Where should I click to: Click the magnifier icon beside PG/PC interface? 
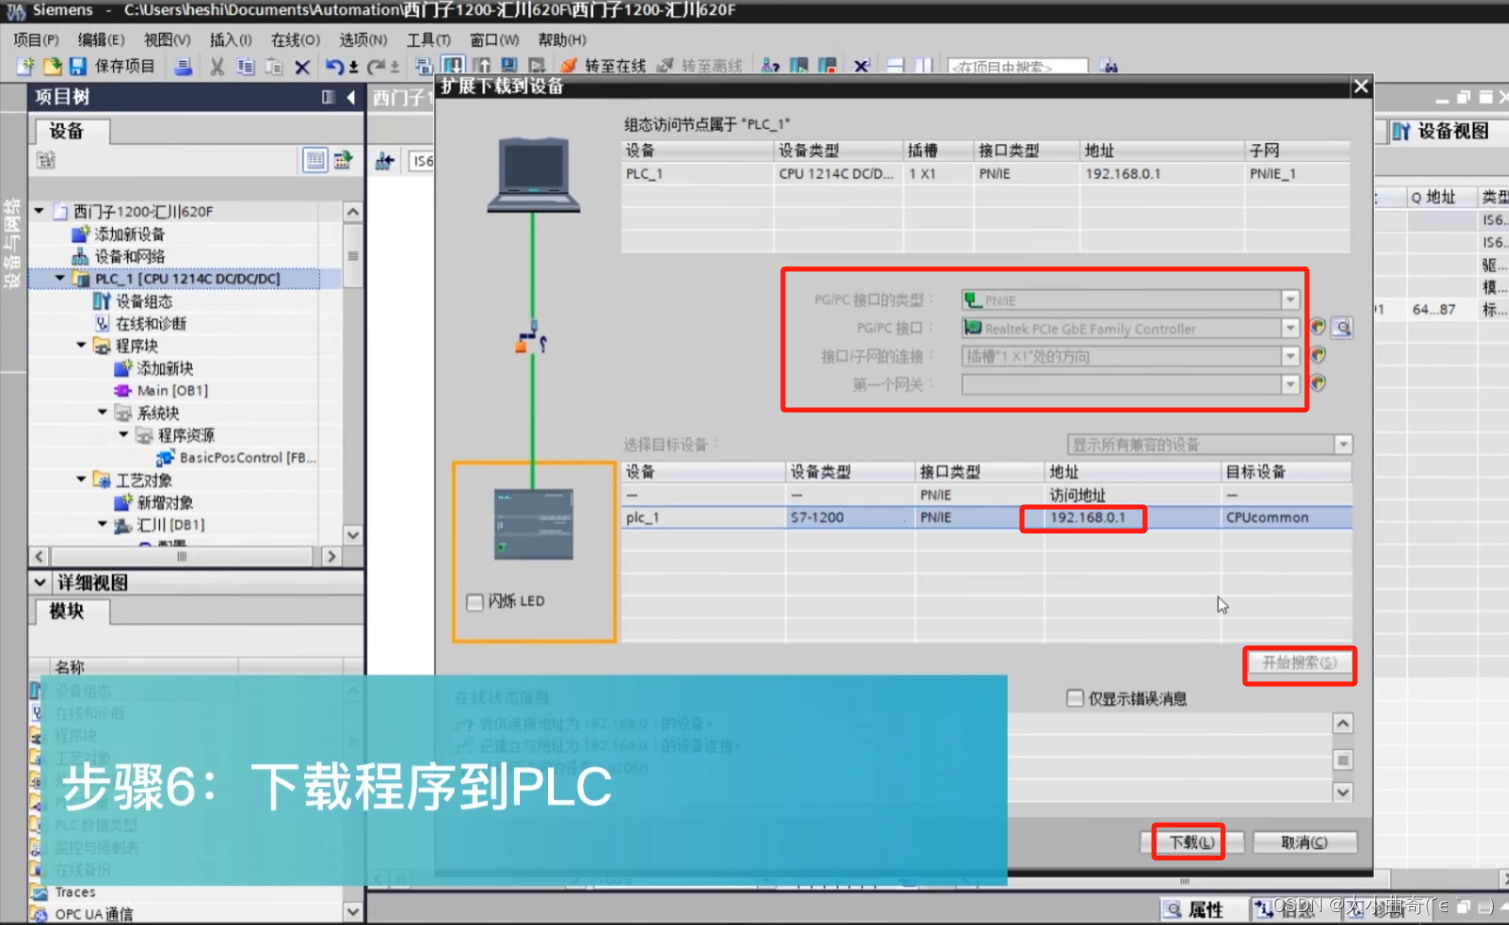[x=1343, y=327]
